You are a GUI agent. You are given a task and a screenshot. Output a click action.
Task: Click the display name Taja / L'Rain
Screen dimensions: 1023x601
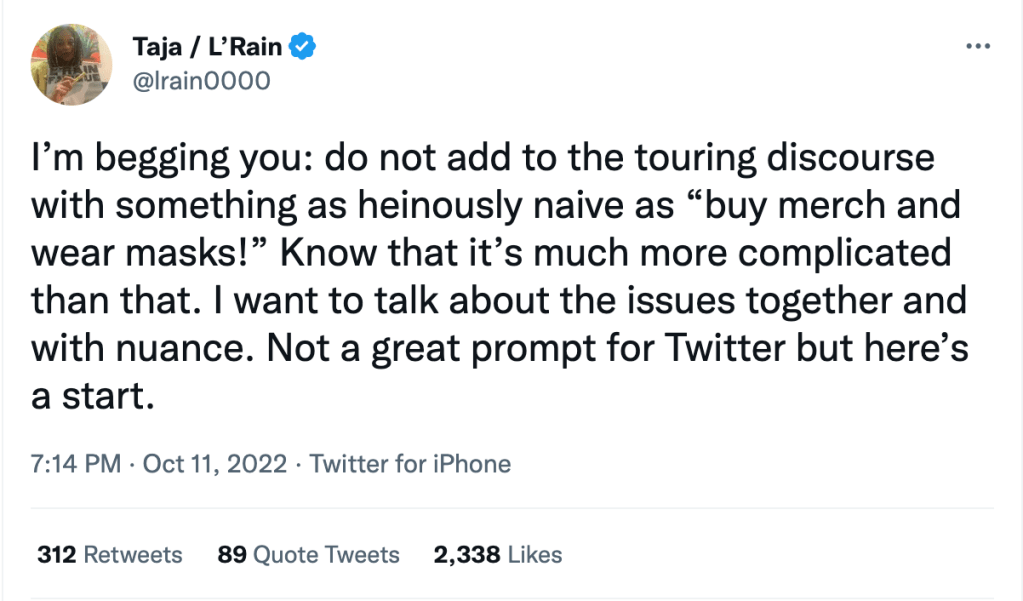click(x=207, y=46)
